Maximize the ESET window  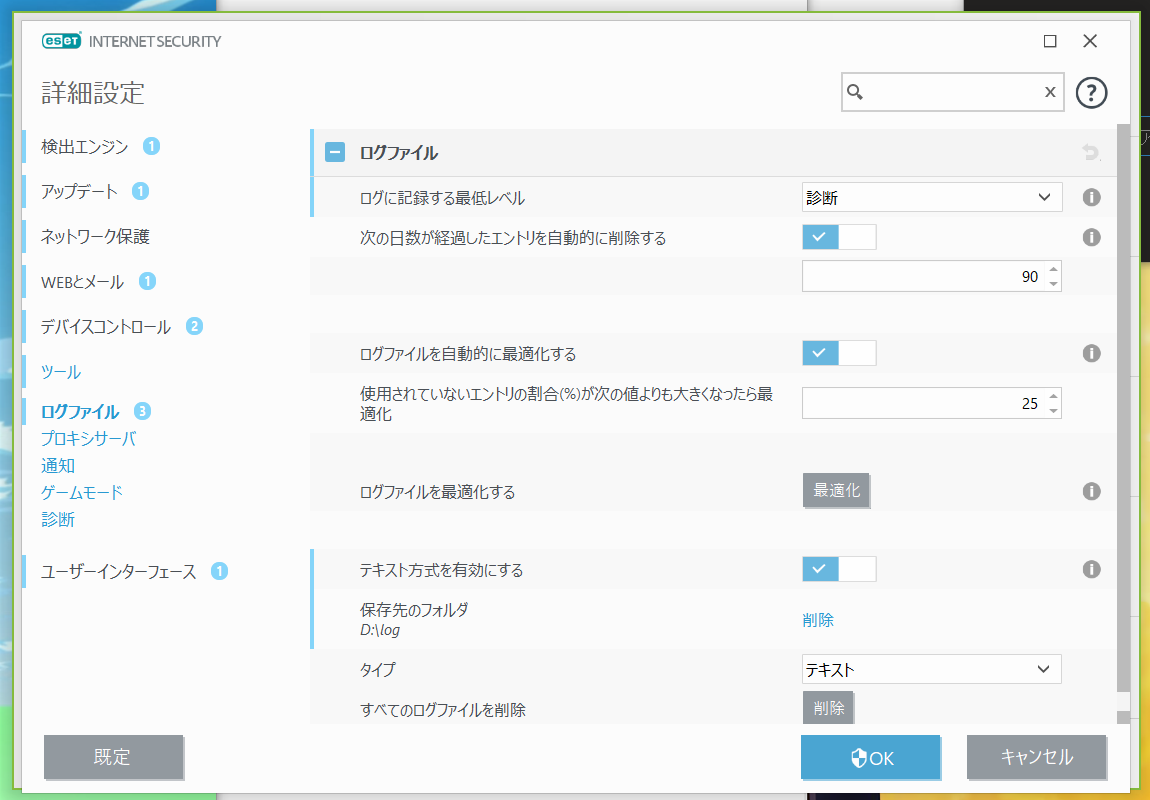tap(1050, 41)
